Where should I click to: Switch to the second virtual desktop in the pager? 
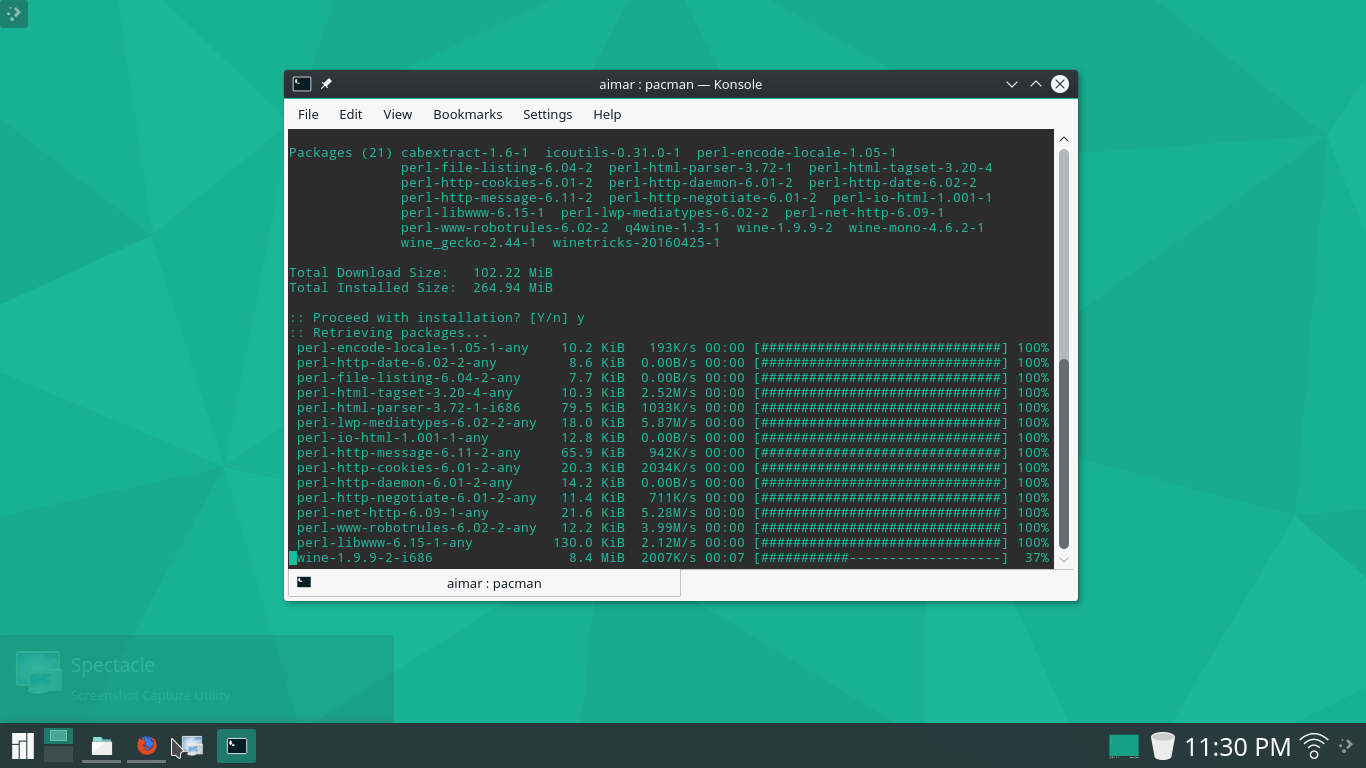[58, 752]
